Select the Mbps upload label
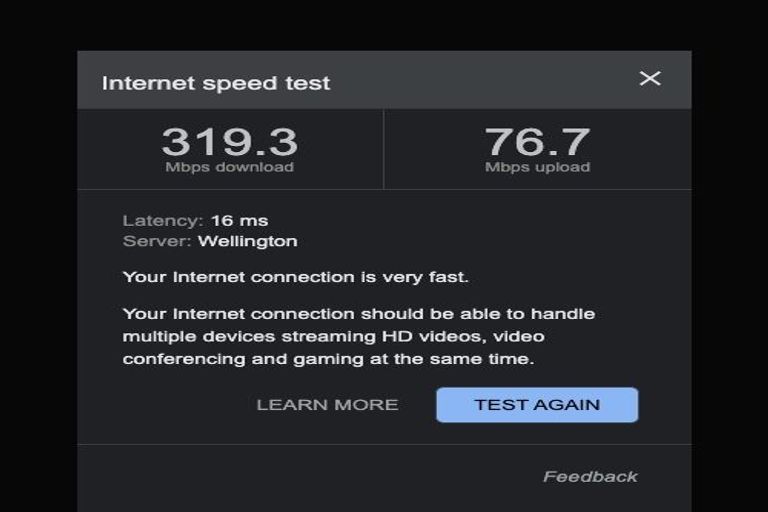The image size is (768, 512). (537, 168)
